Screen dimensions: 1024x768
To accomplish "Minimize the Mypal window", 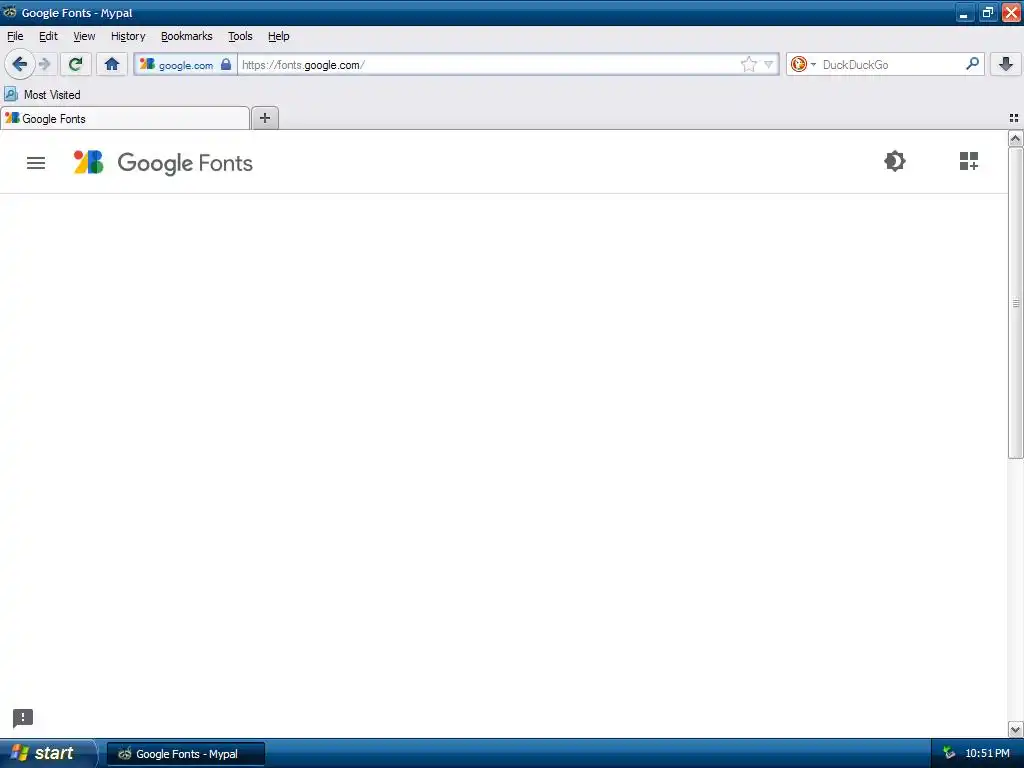I will click(964, 13).
